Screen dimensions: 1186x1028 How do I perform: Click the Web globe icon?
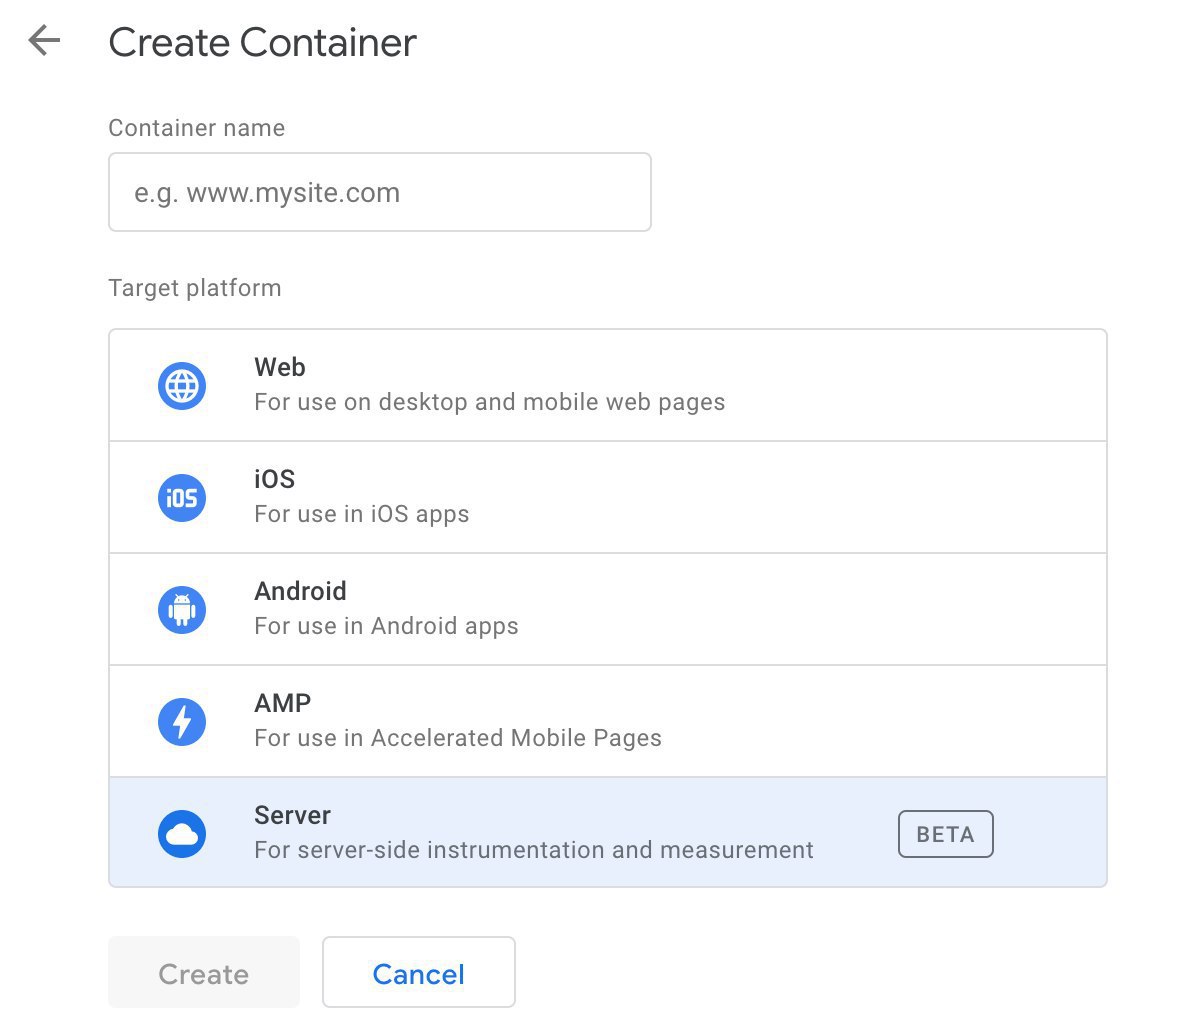tap(182, 386)
